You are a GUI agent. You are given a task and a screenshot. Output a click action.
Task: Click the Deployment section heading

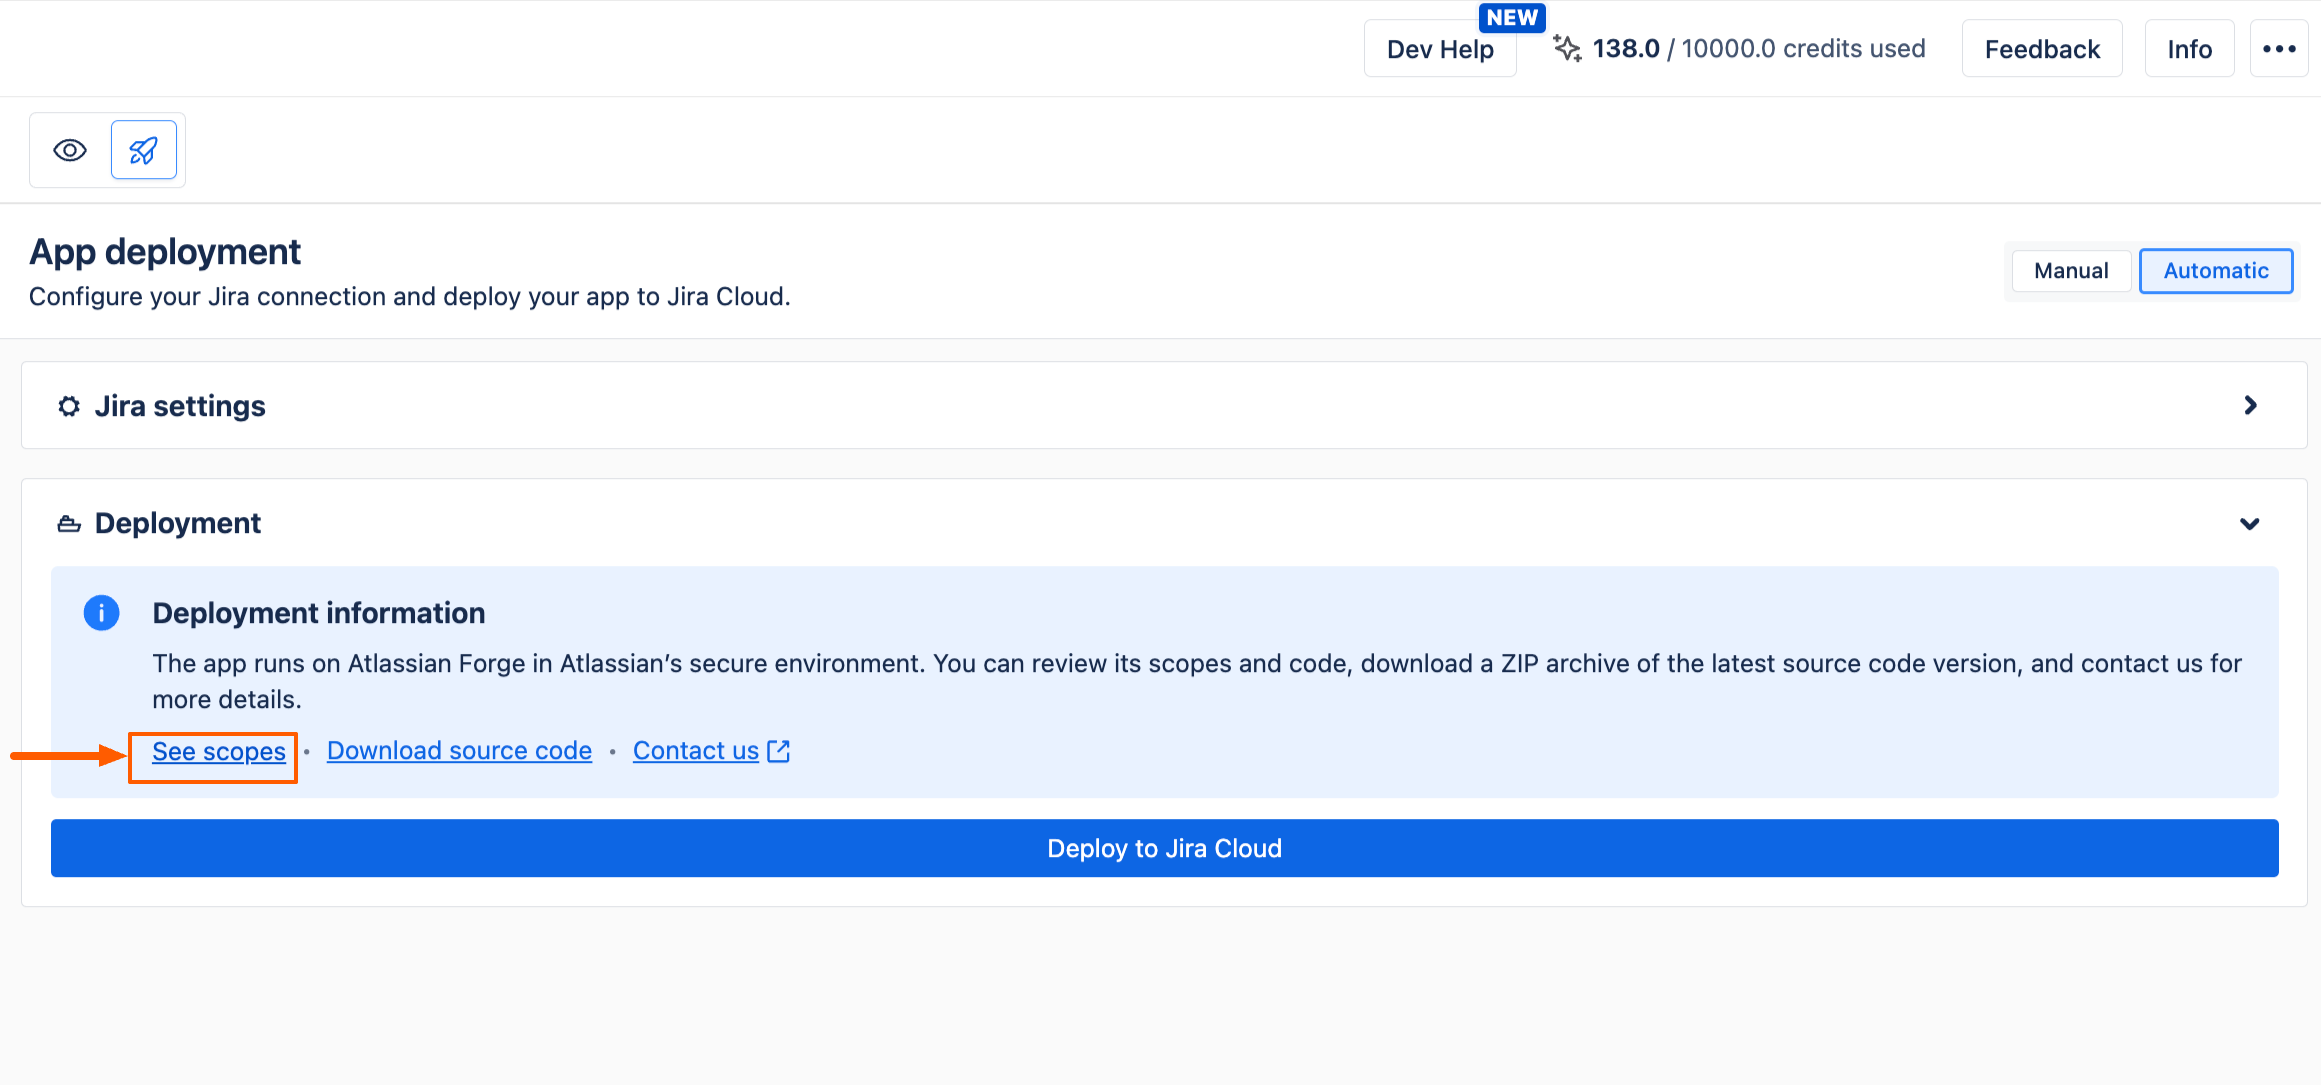(178, 524)
